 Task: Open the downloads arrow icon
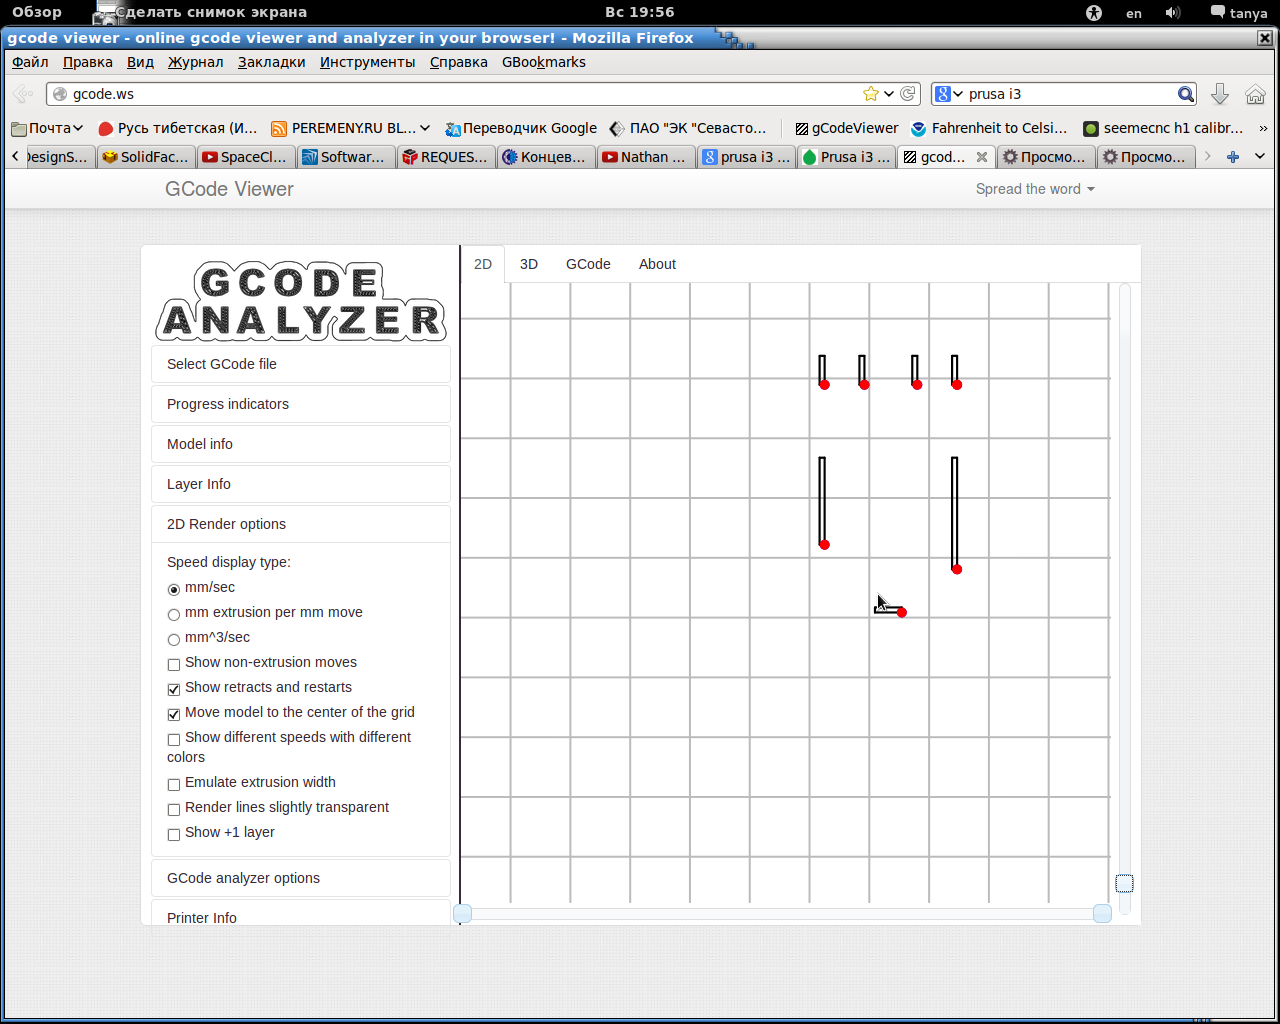pyautogui.click(x=1219, y=94)
